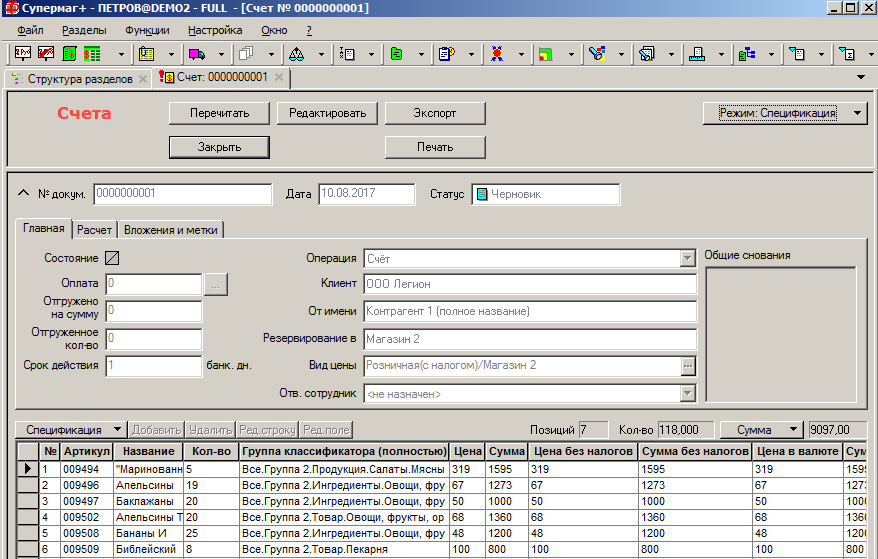Switch to the Структура разделов document tab
Screen dimensions: 878x559
pyautogui.click(x=80, y=79)
